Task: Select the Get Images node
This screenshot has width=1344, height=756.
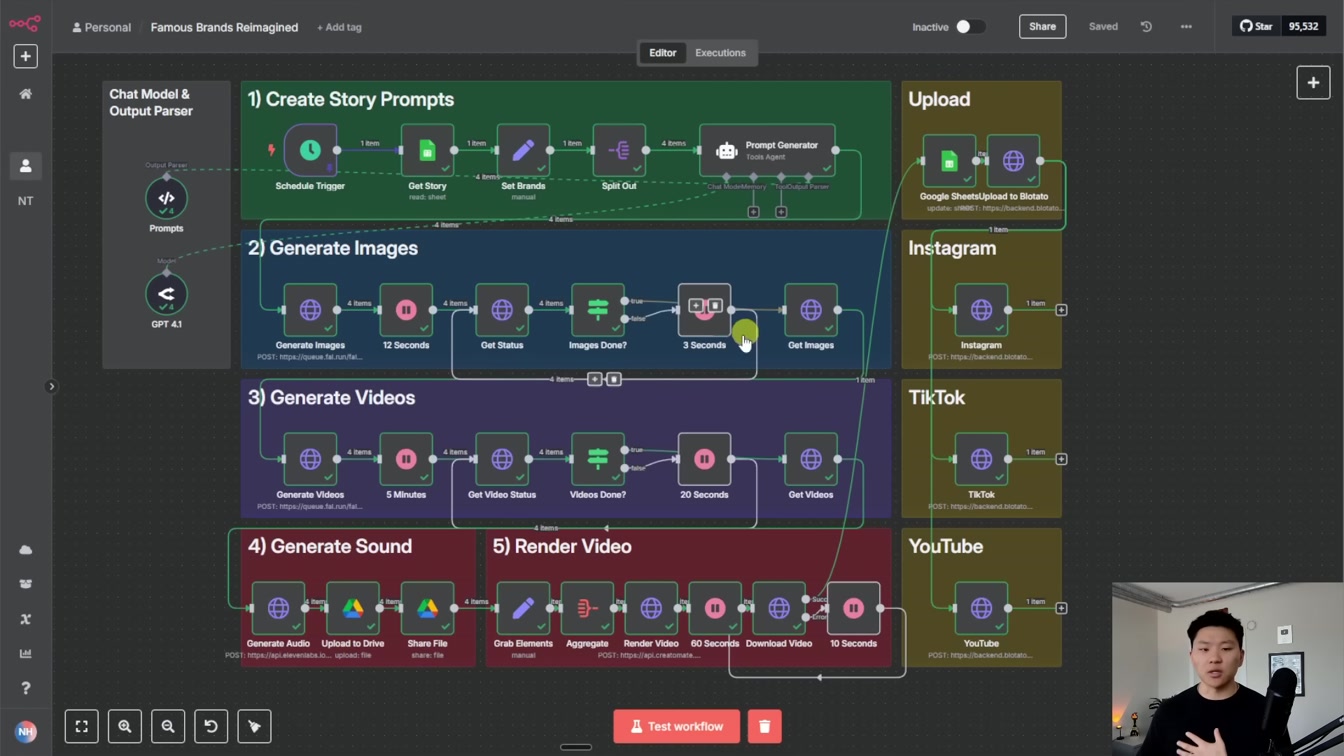Action: [x=811, y=310]
